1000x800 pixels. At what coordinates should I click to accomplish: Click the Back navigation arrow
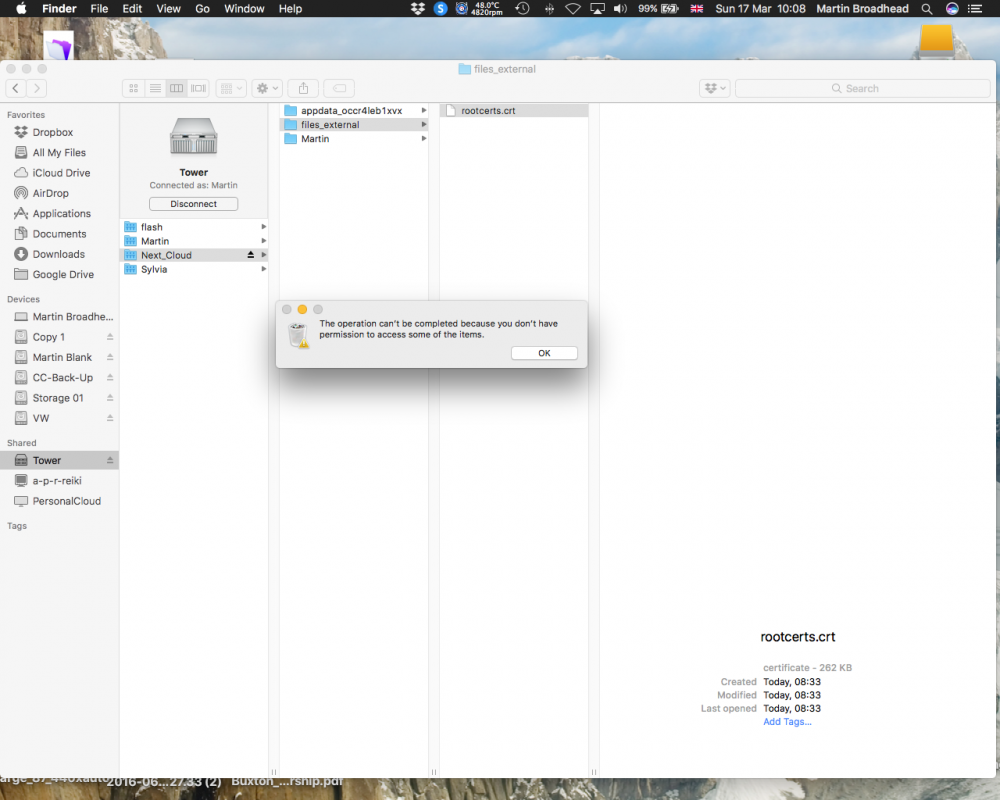(x=16, y=88)
